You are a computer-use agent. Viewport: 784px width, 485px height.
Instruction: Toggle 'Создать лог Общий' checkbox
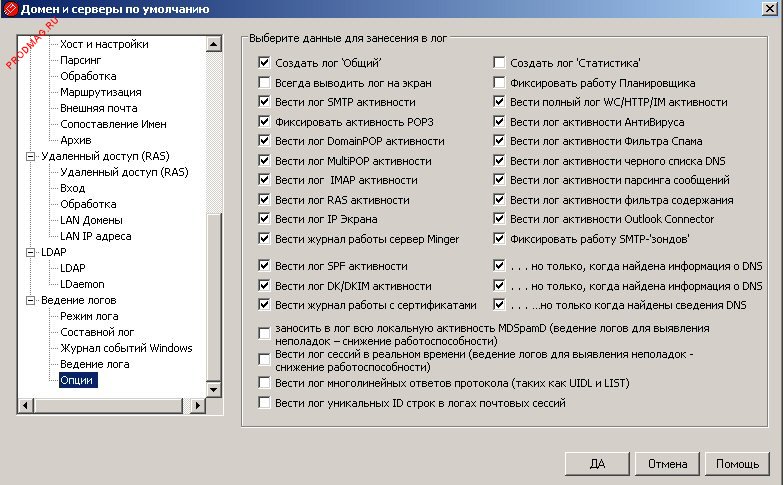point(265,63)
